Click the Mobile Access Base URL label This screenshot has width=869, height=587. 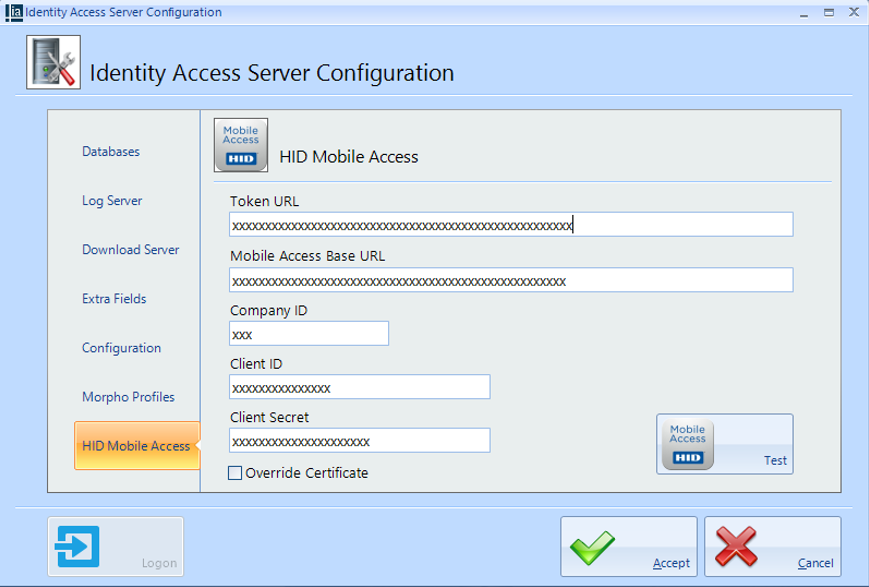coord(308,256)
